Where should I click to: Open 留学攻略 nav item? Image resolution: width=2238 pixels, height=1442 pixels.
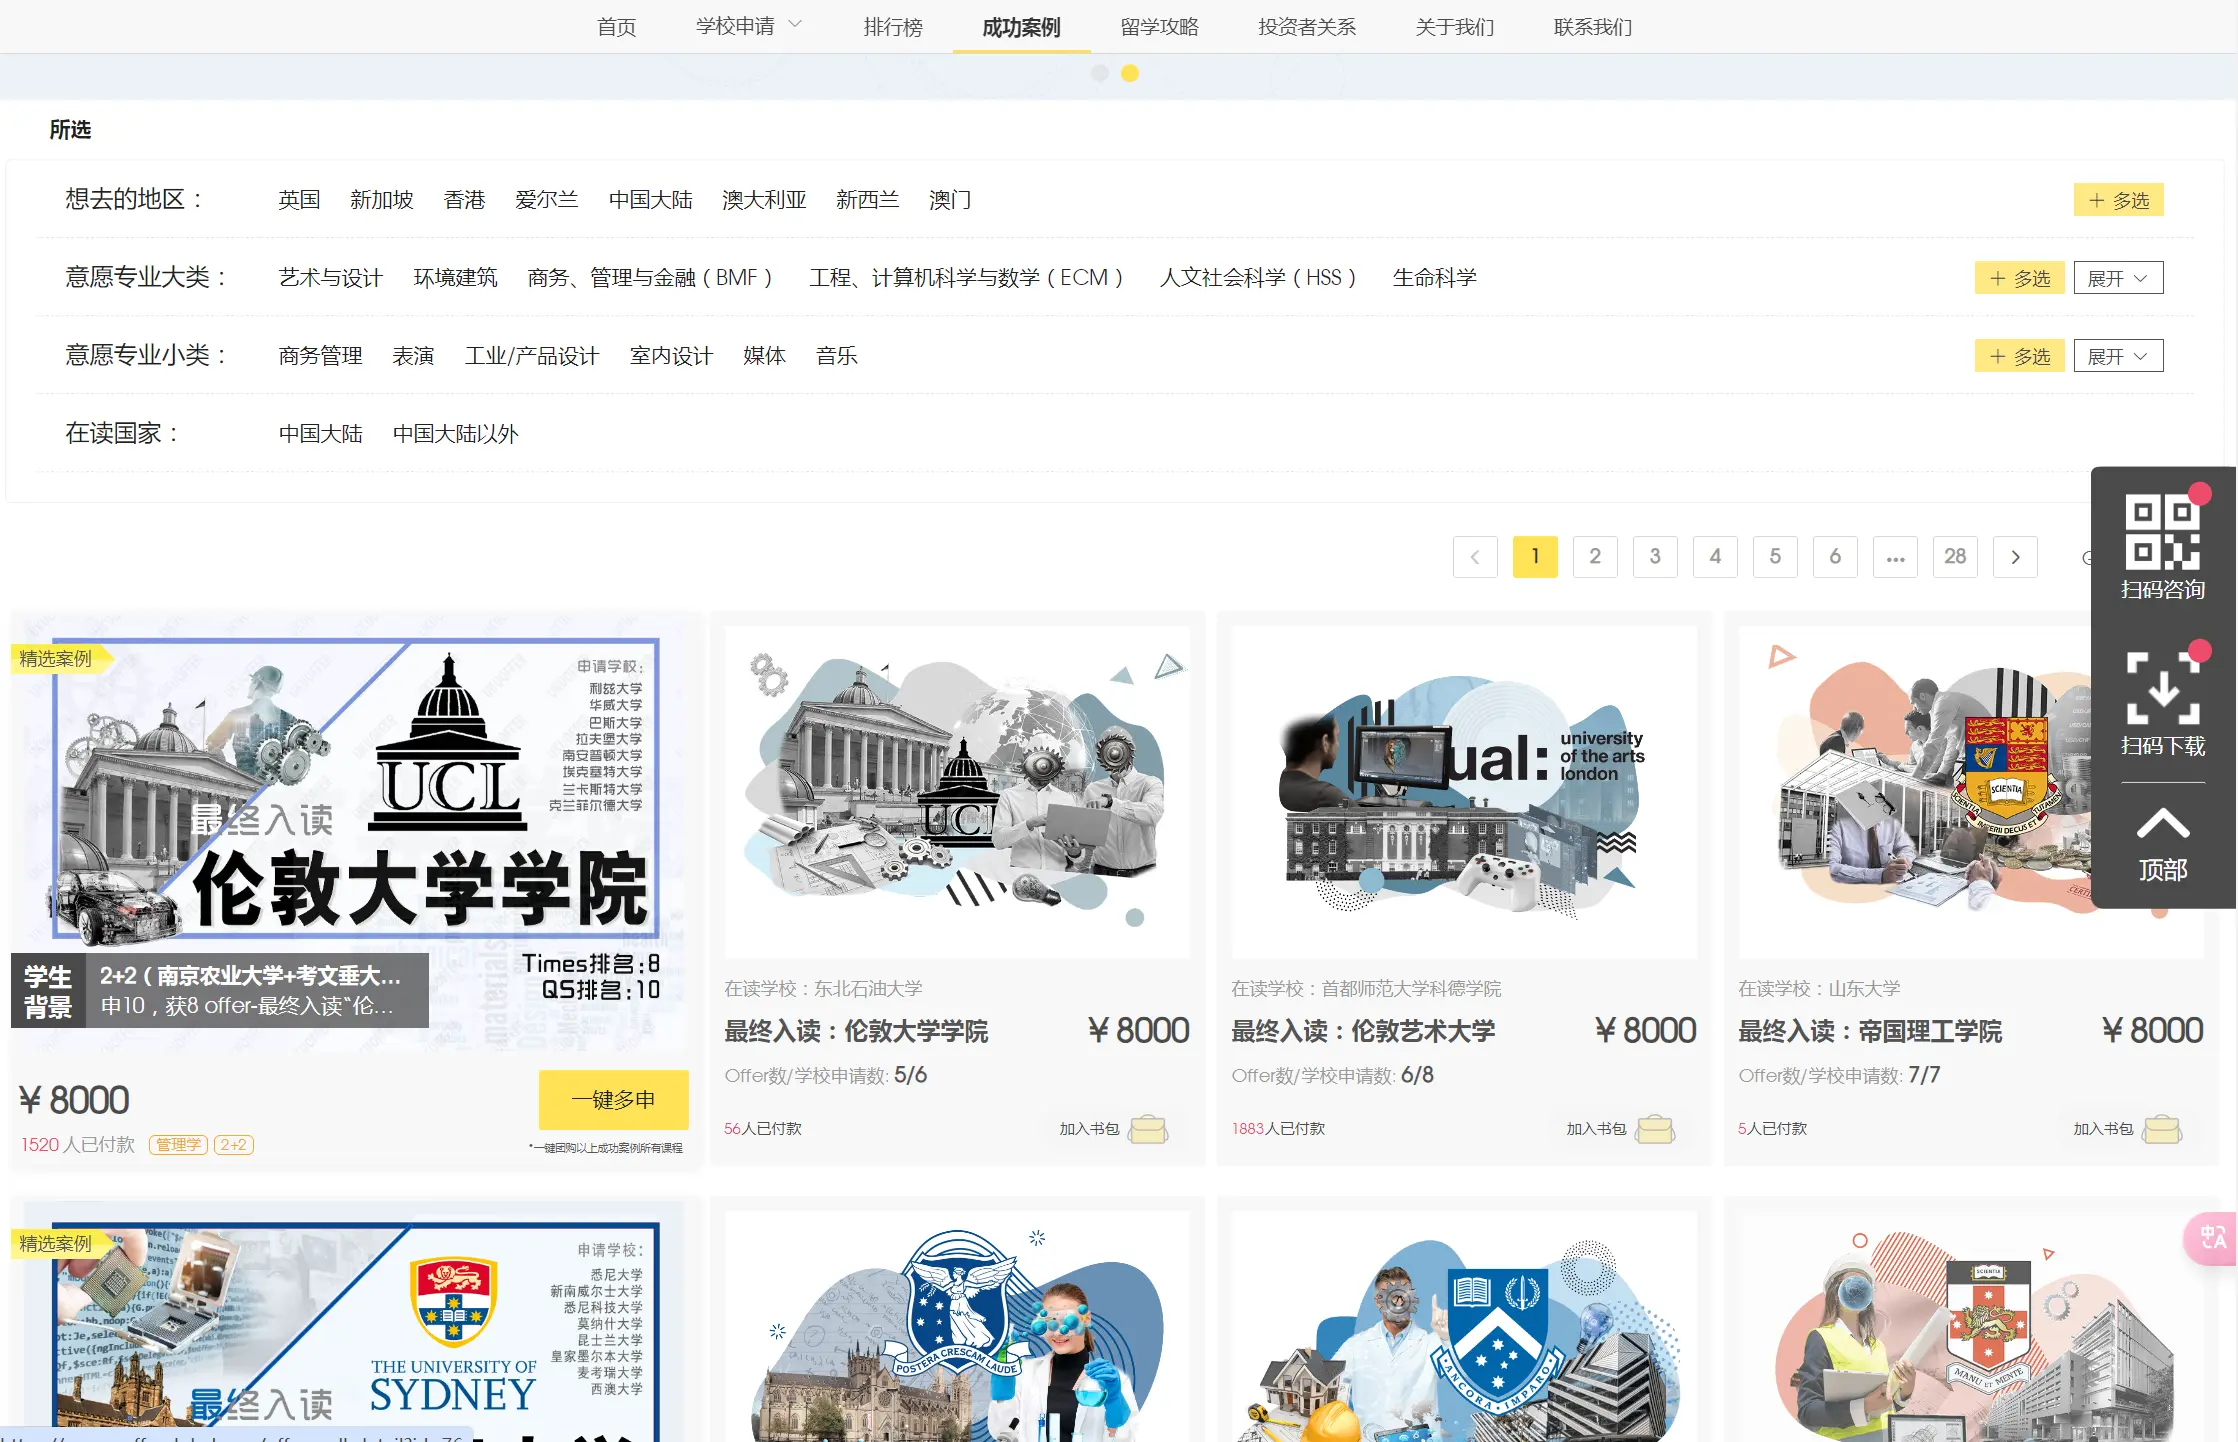pyautogui.click(x=1159, y=27)
